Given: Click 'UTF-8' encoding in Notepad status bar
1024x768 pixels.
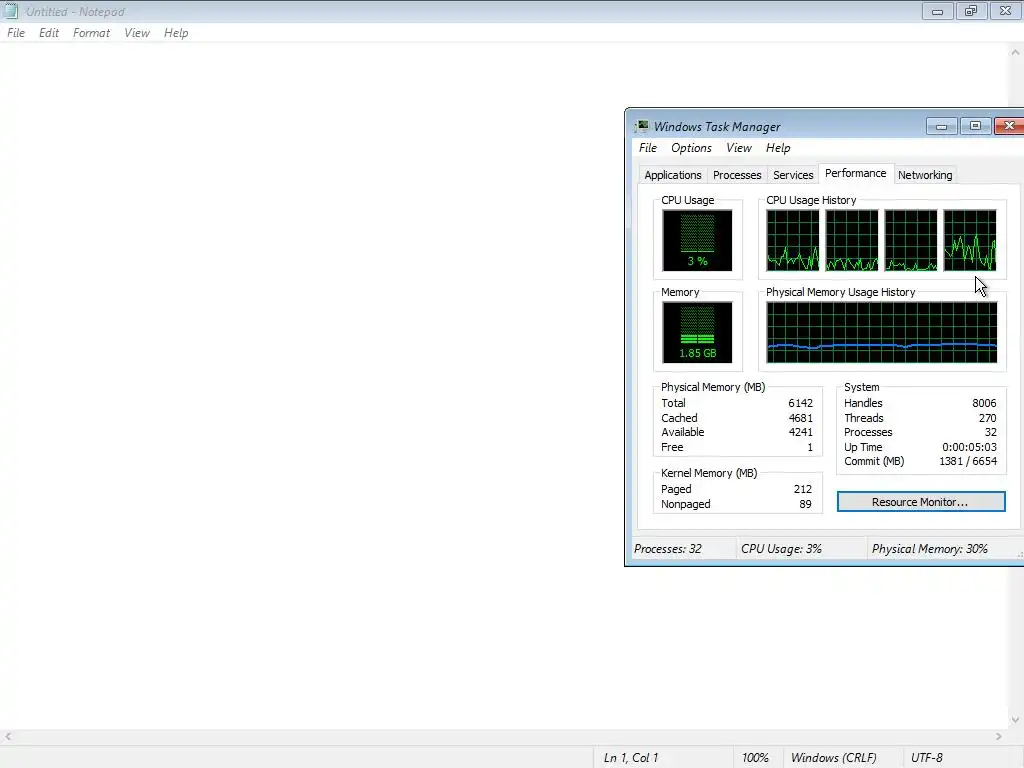Looking at the screenshot, I should [927, 758].
